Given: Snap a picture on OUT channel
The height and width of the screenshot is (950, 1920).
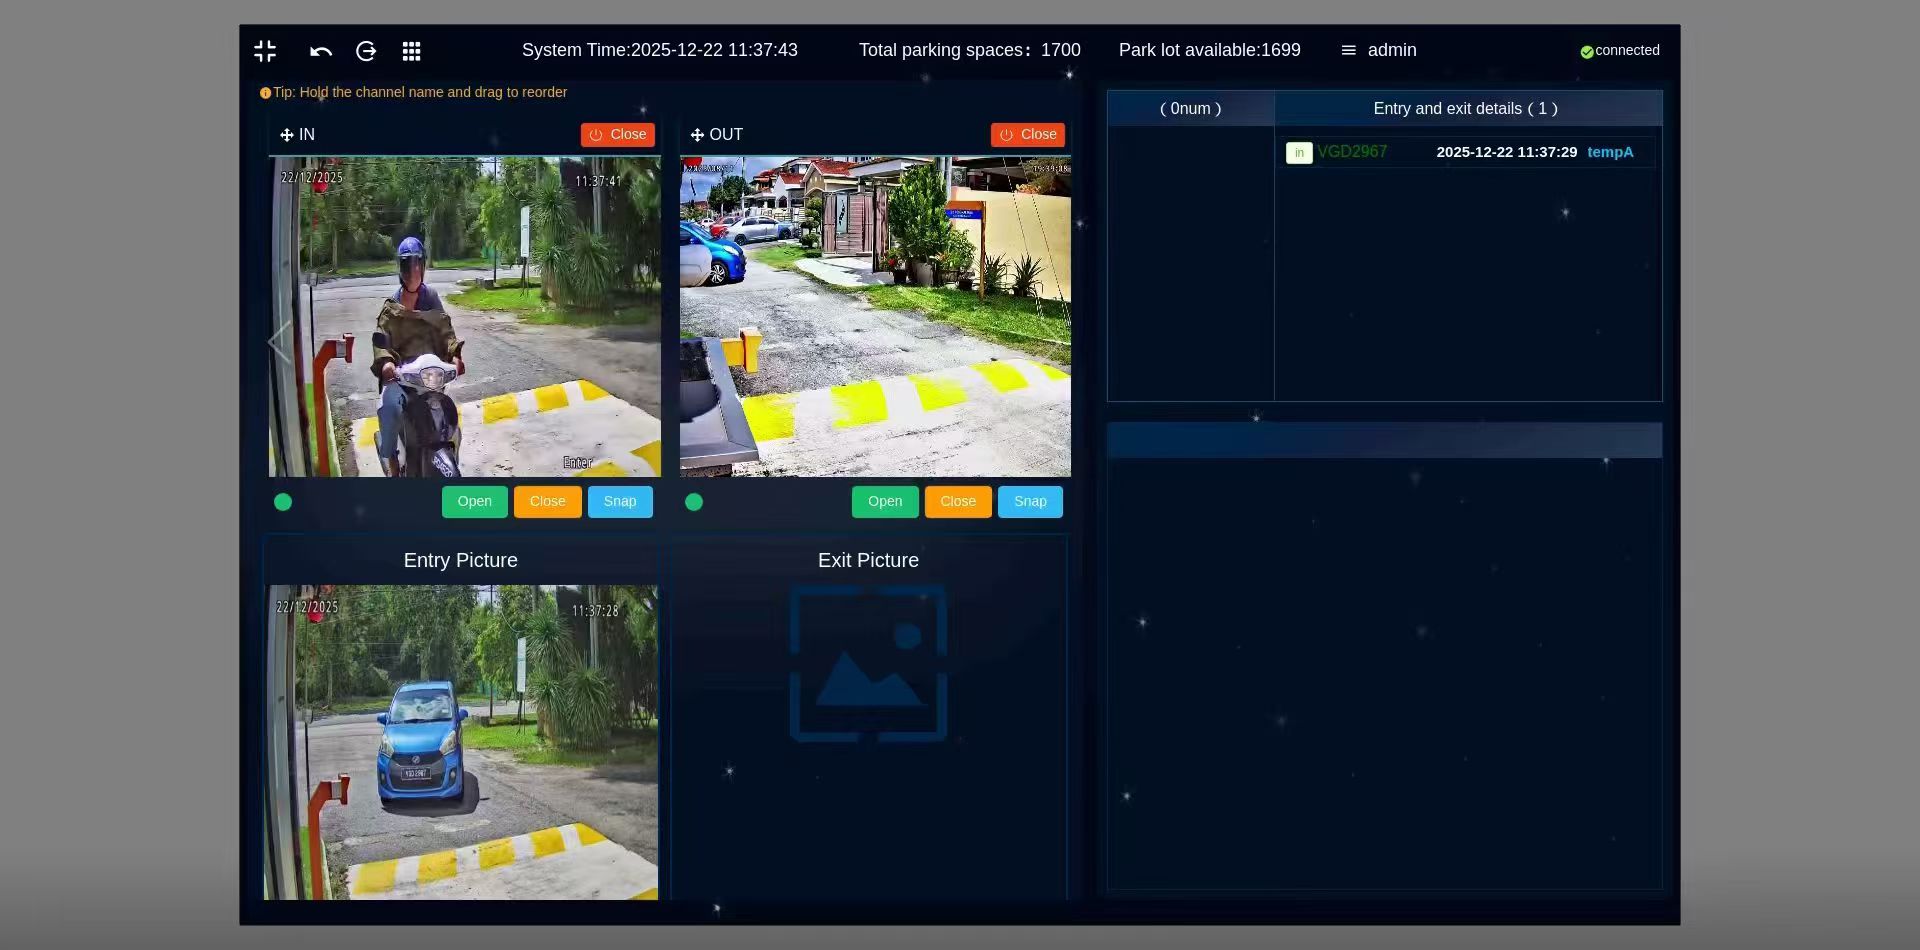Looking at the screenshot, I should click(x=1030, y=502).
